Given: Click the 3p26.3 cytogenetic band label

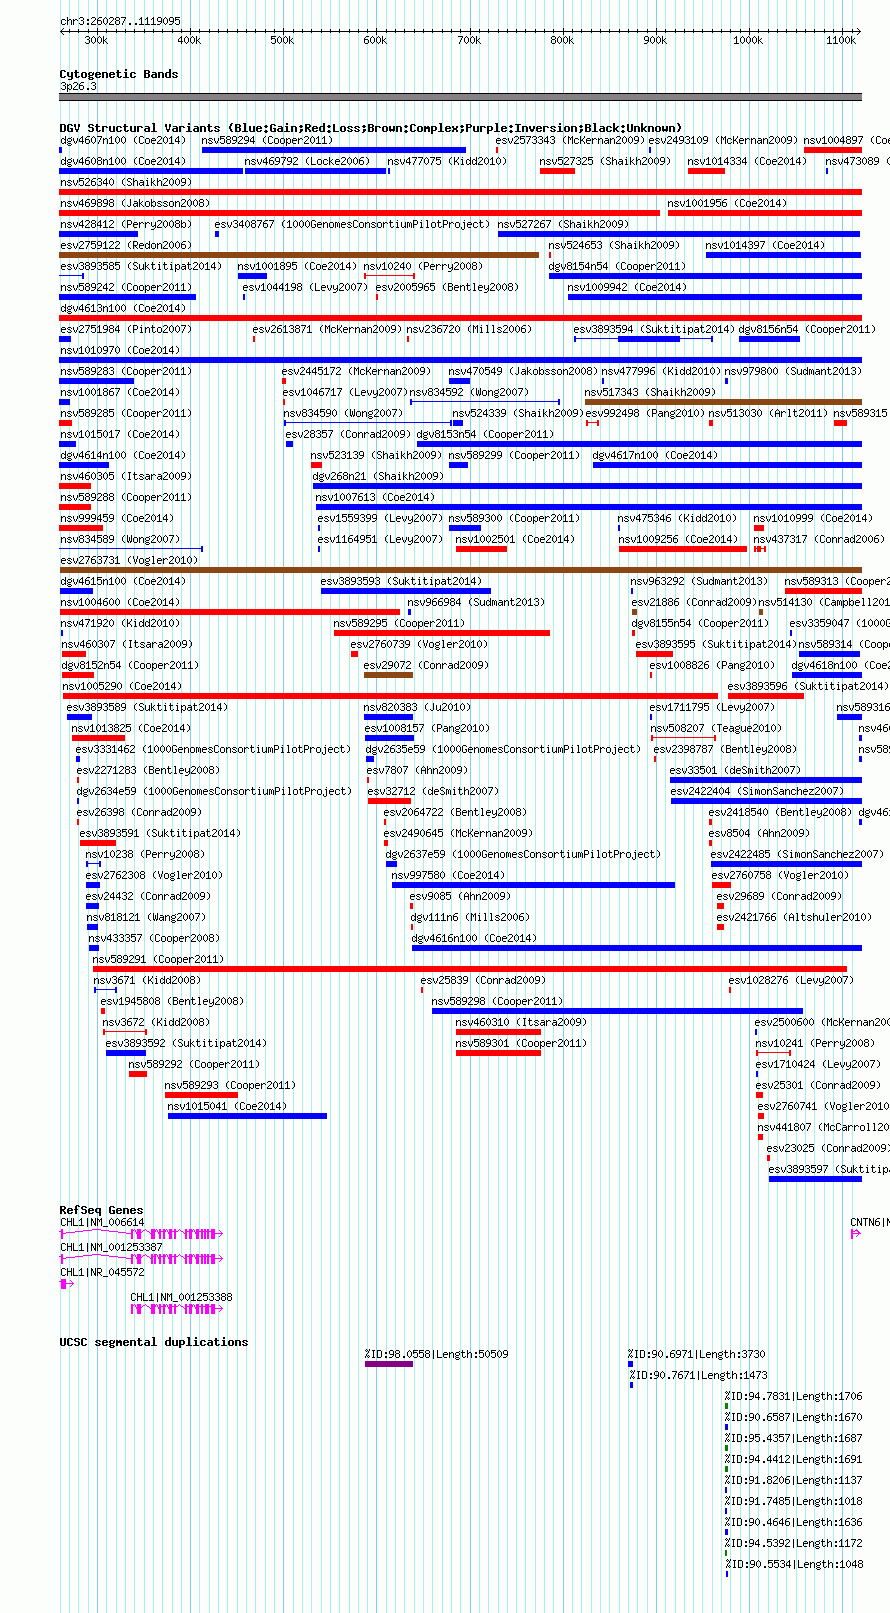Looking at the screenshot, I should [x=78, y=86].
